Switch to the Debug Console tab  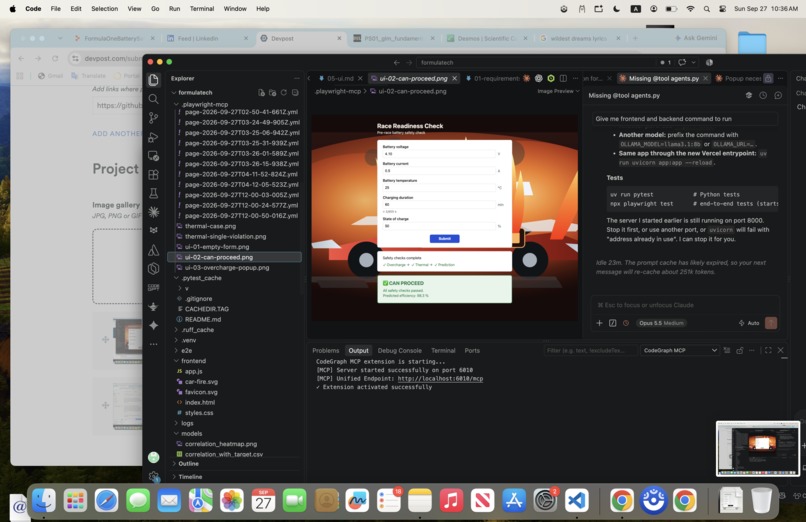[x=399, y=350]
